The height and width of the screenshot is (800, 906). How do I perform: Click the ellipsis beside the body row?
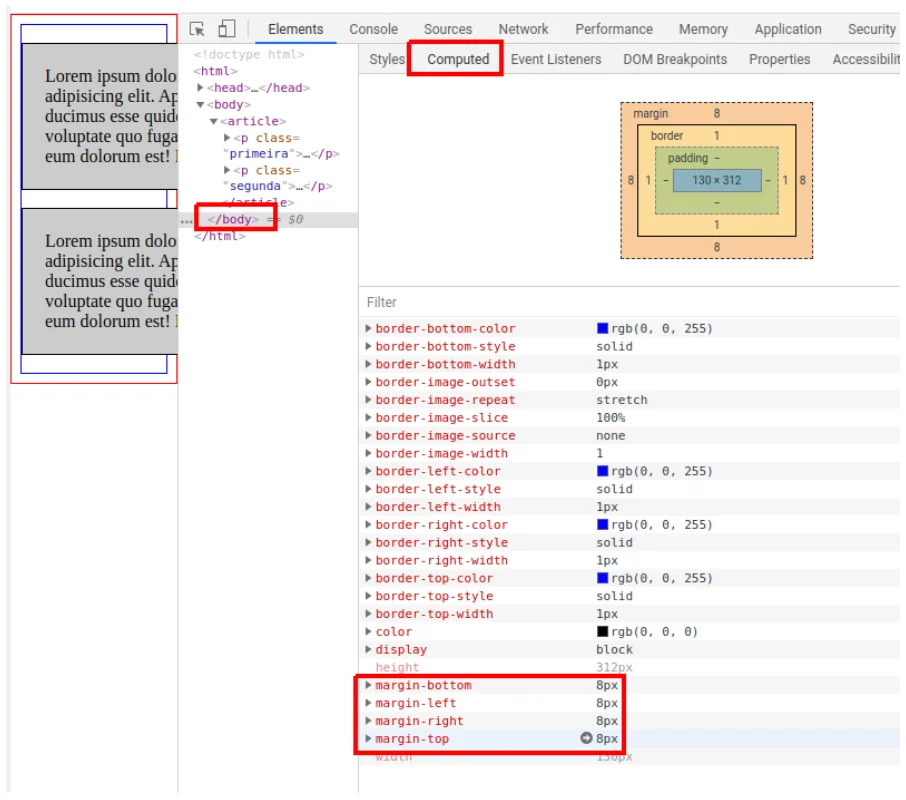[x=186, y=220]
